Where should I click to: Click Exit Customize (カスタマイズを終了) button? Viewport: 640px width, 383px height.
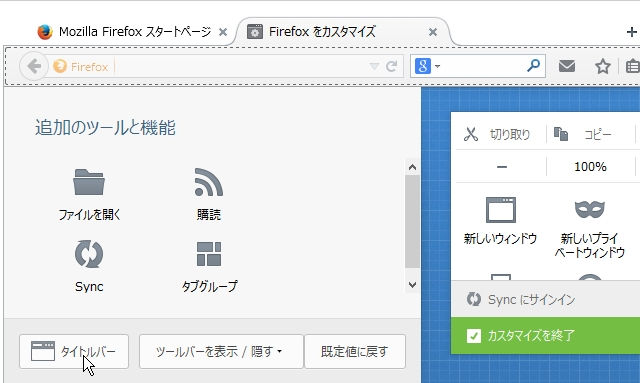[x=545, y=336]
